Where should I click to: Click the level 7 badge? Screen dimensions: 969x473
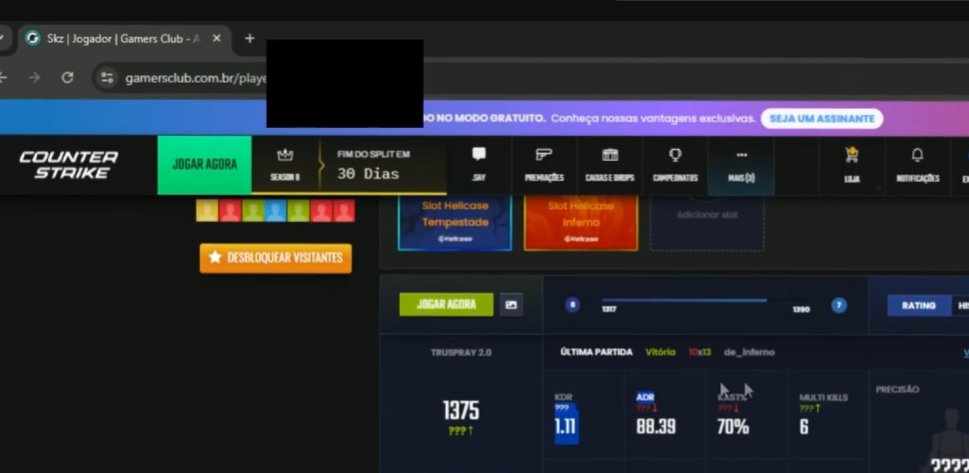(839, 305)
